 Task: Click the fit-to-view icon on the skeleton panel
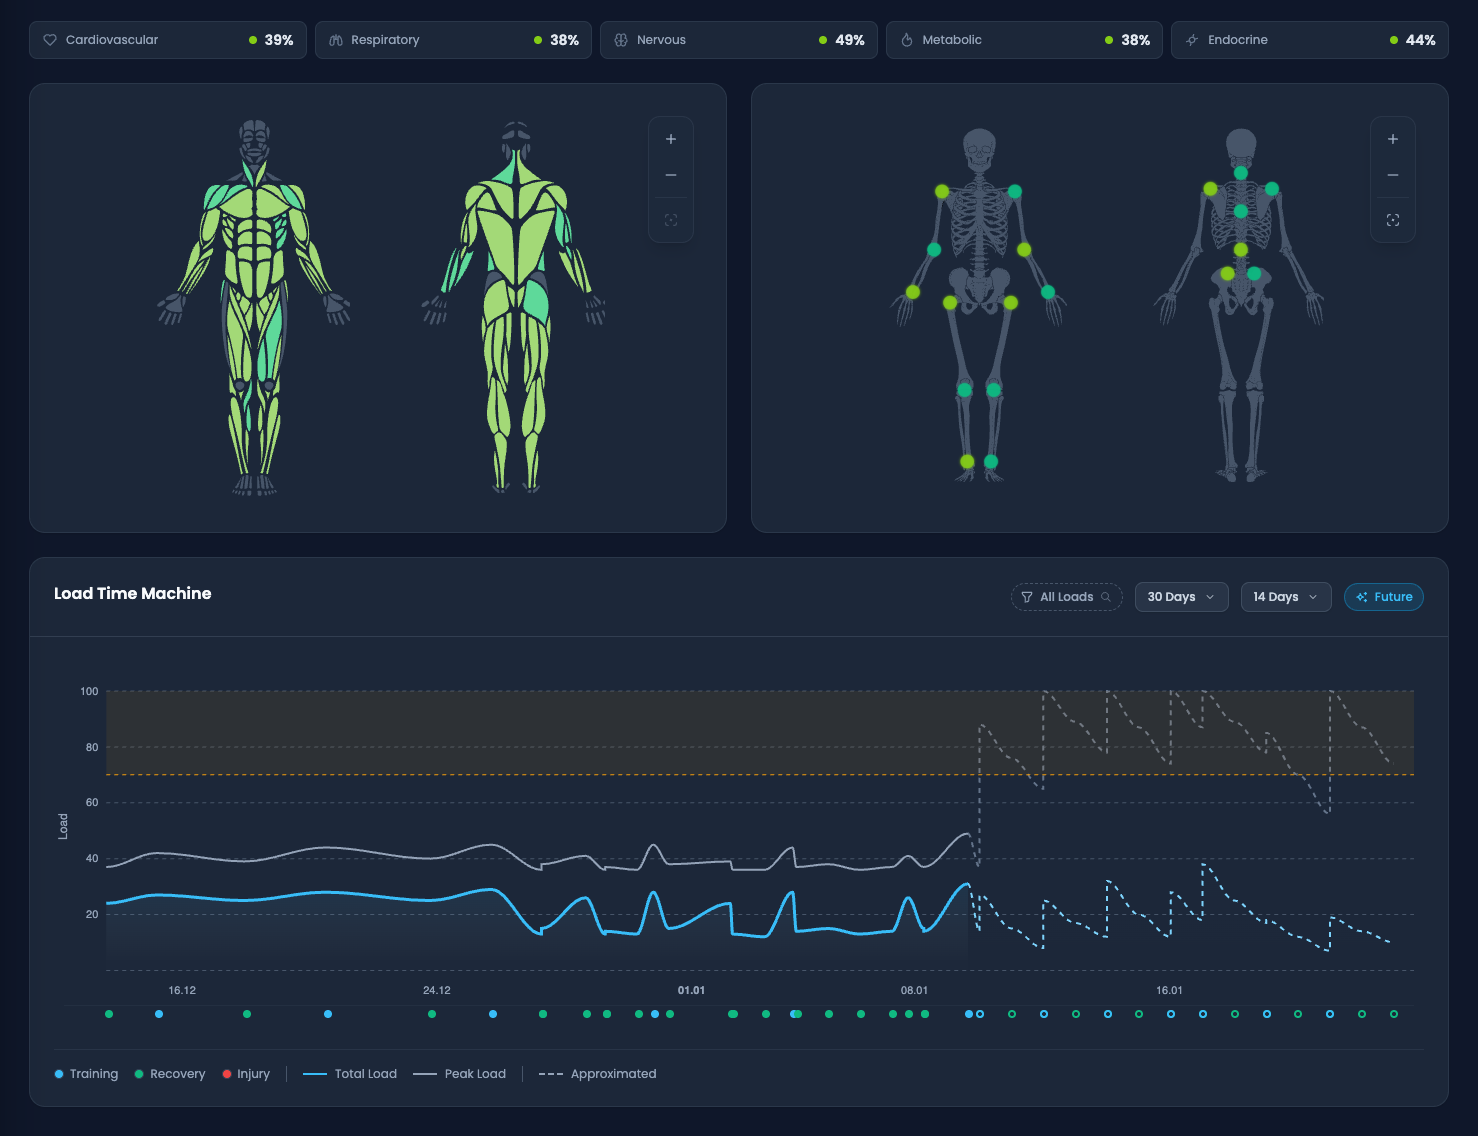click(x=1392, y=219)
